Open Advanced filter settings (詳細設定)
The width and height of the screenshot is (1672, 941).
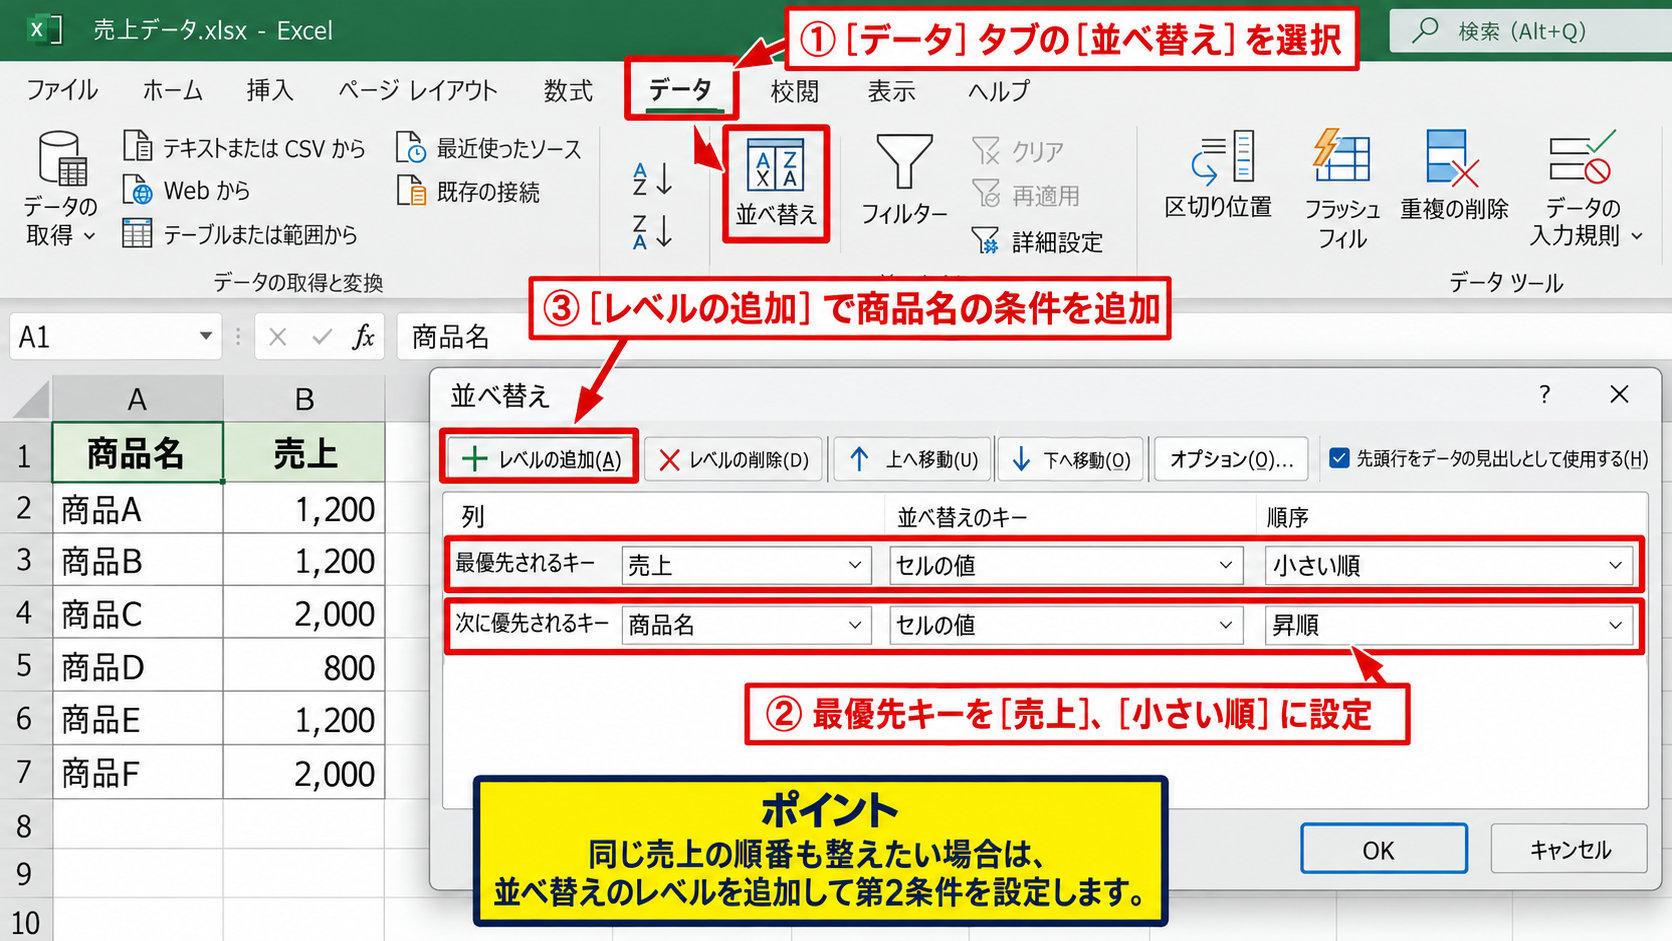pos(1037,241)
